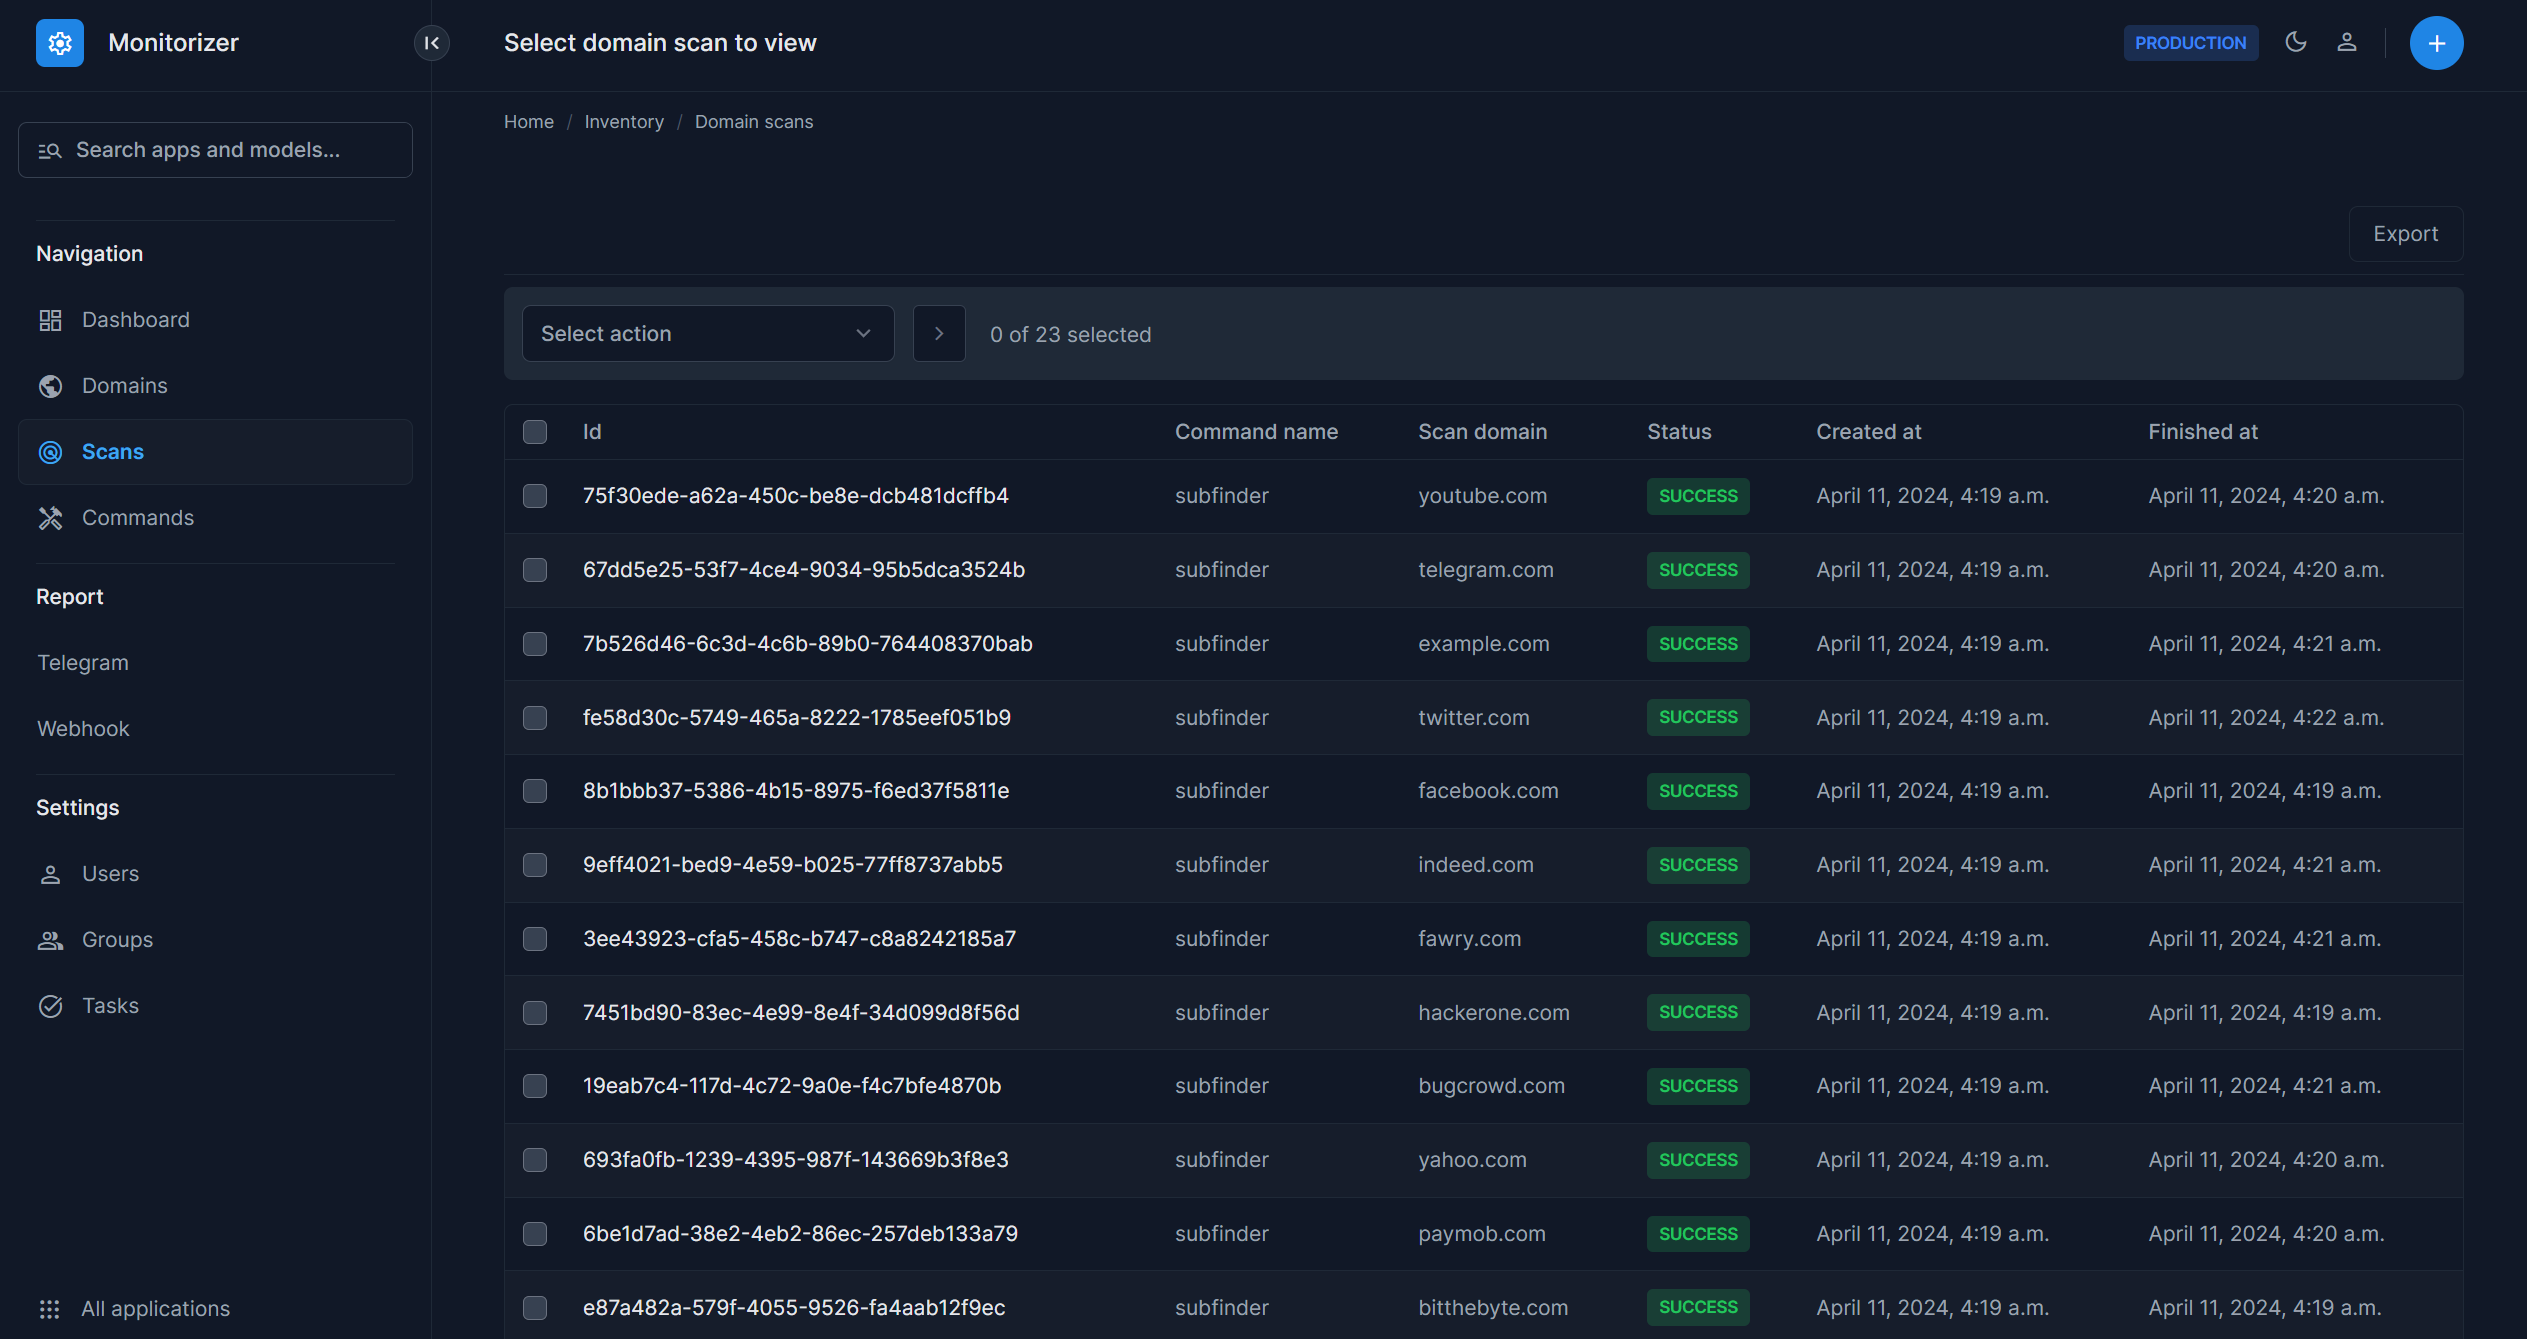
Task: Check the paymob.com scan row checkbox
Action: (x=535, y=1234)
